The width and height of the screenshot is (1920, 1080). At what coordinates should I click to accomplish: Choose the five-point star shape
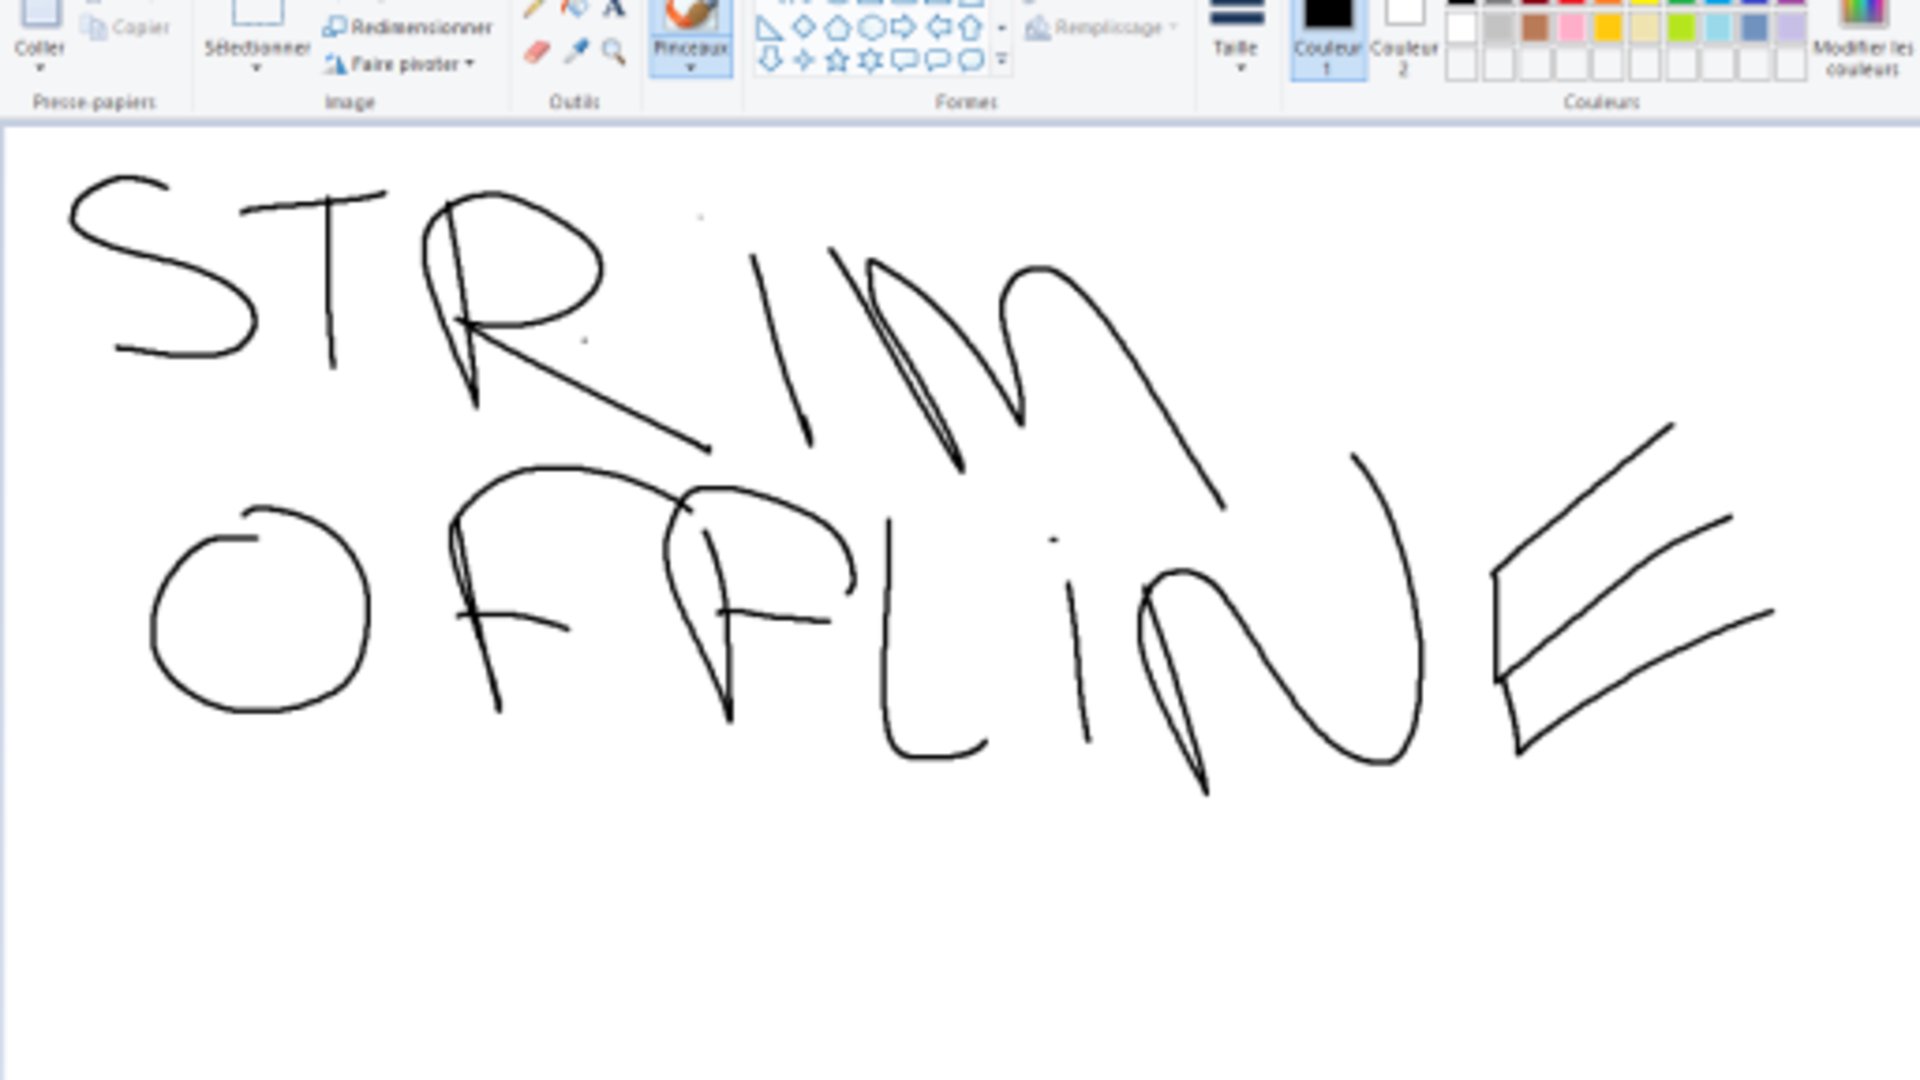(x=837, y=61)
